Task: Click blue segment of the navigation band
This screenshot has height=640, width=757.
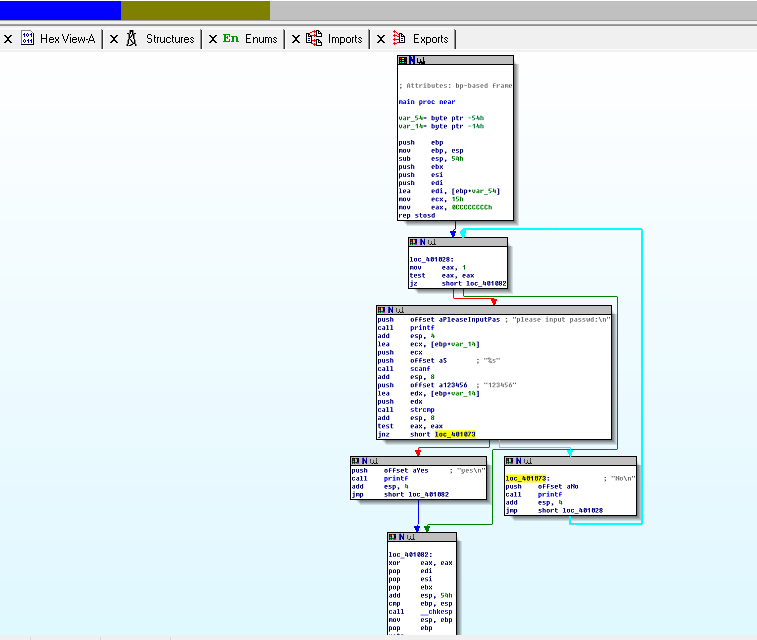Action: [x=60, y=10]
